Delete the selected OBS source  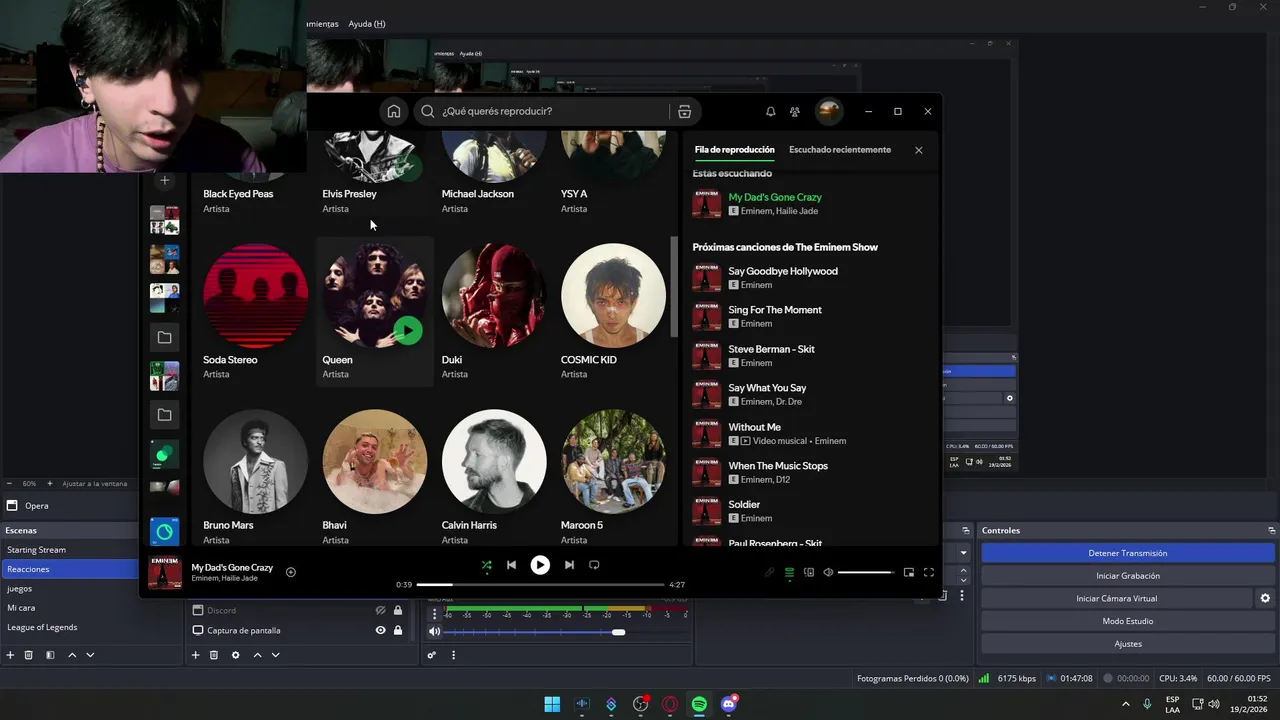click(213, 655)
